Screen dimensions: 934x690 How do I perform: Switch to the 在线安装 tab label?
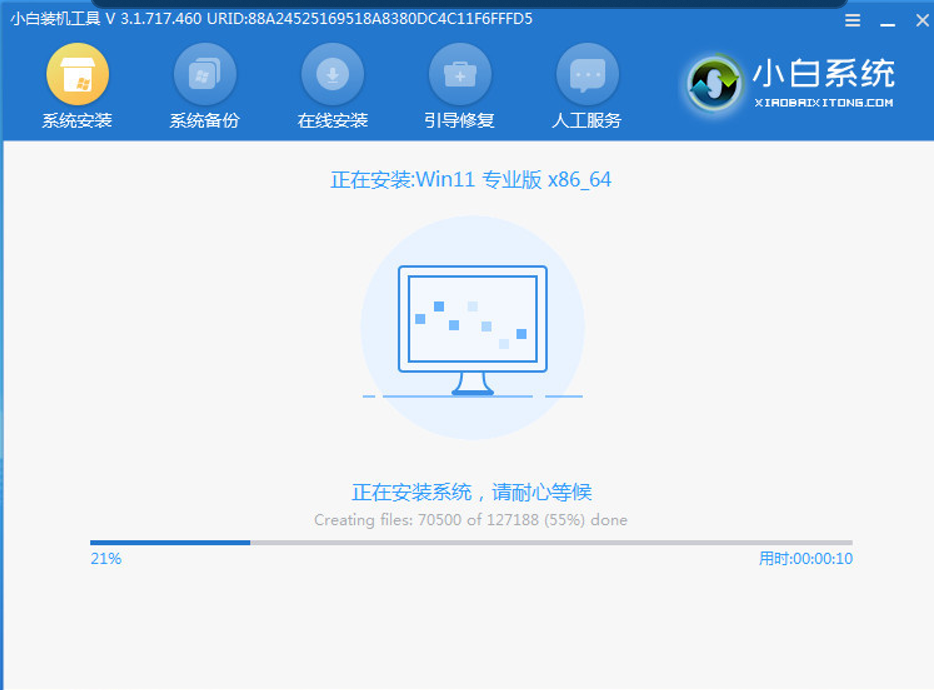point(332,121)
